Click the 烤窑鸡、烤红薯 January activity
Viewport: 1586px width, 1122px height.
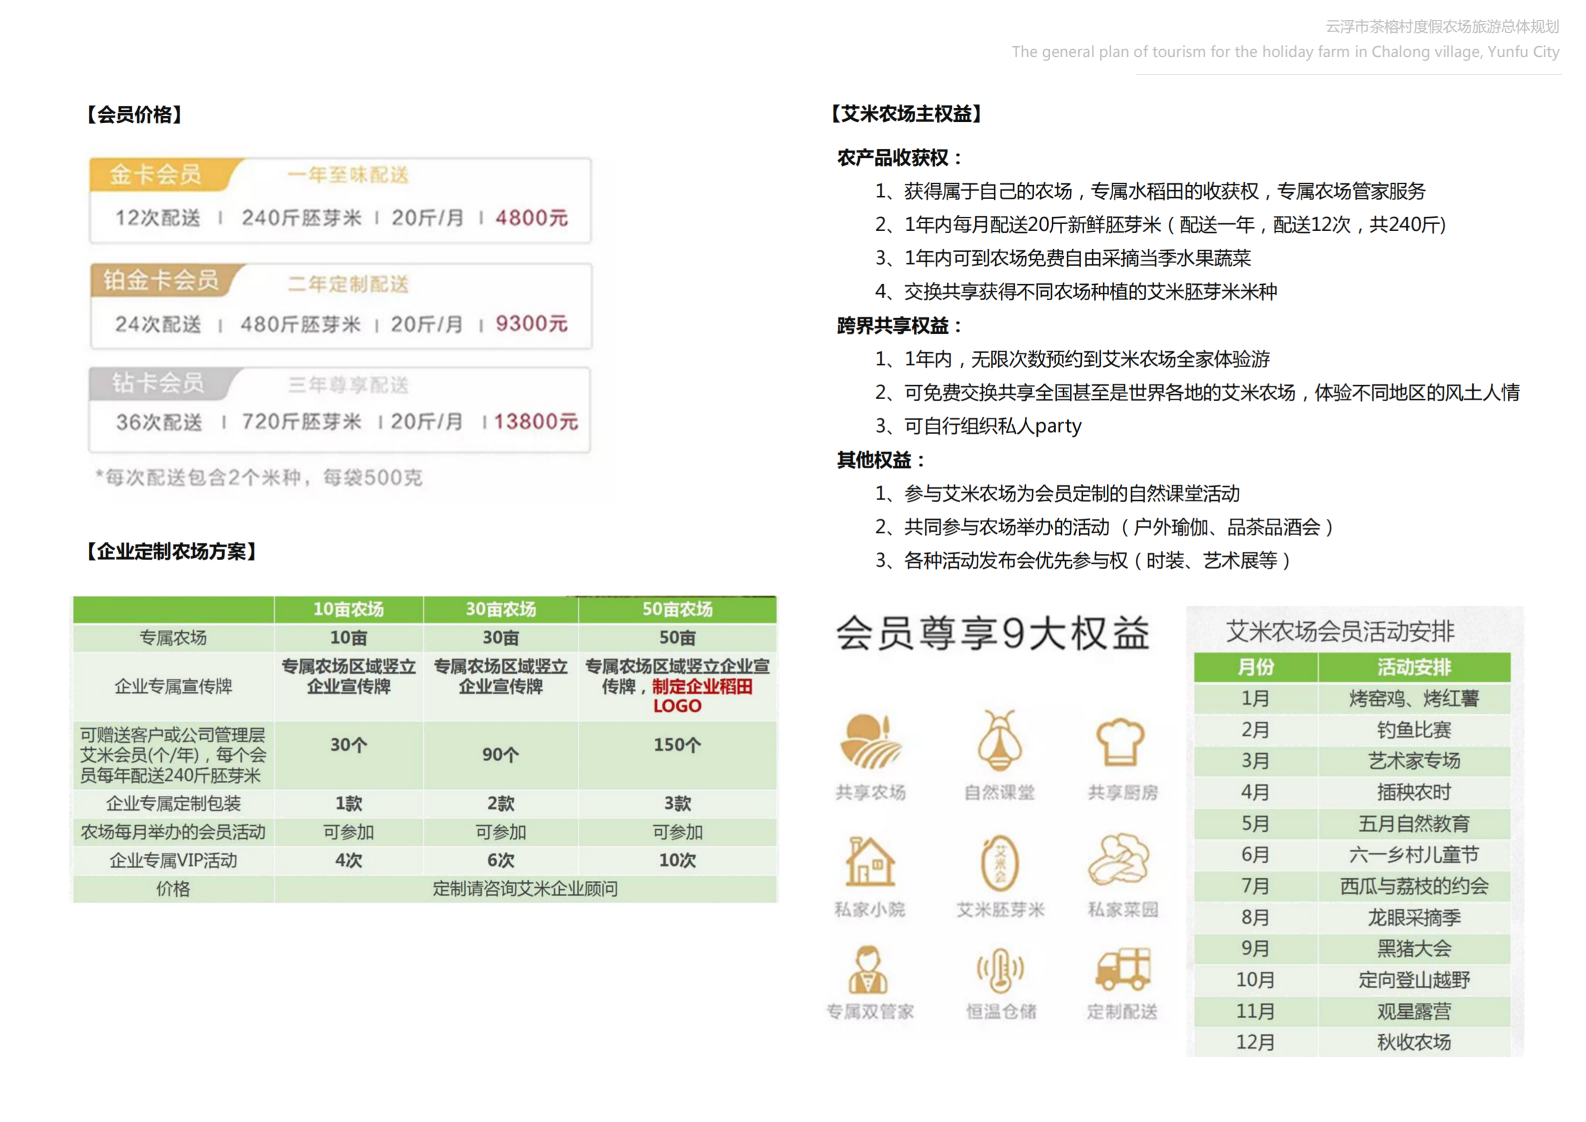click(x=1414, y=699)
